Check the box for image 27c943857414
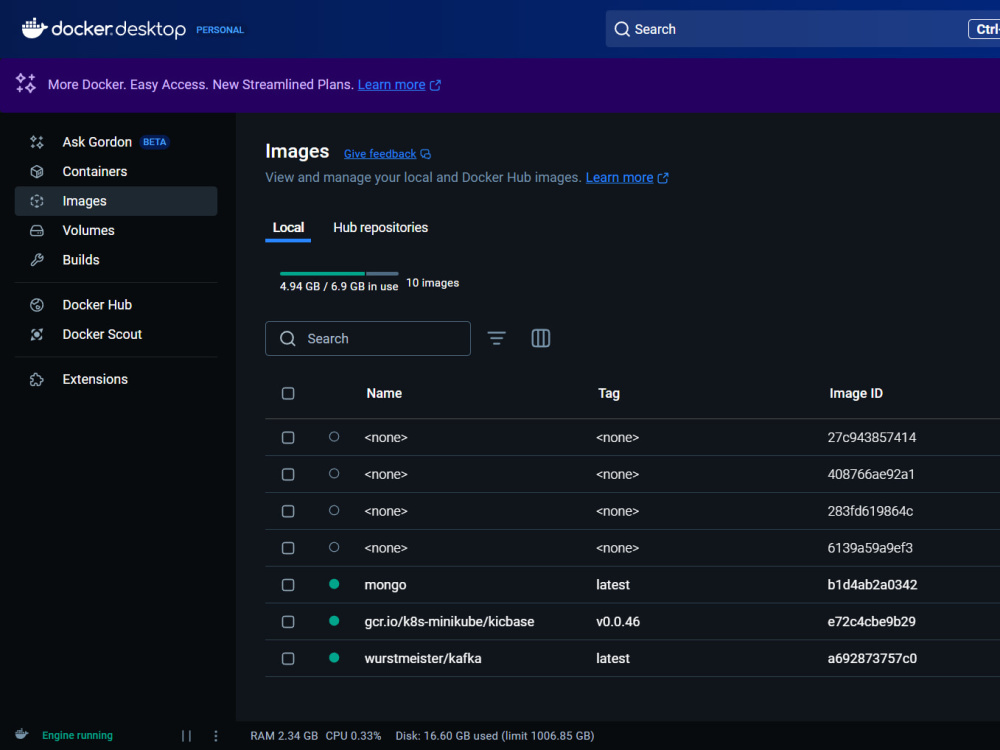The image size is (1000, 750). 288,438
